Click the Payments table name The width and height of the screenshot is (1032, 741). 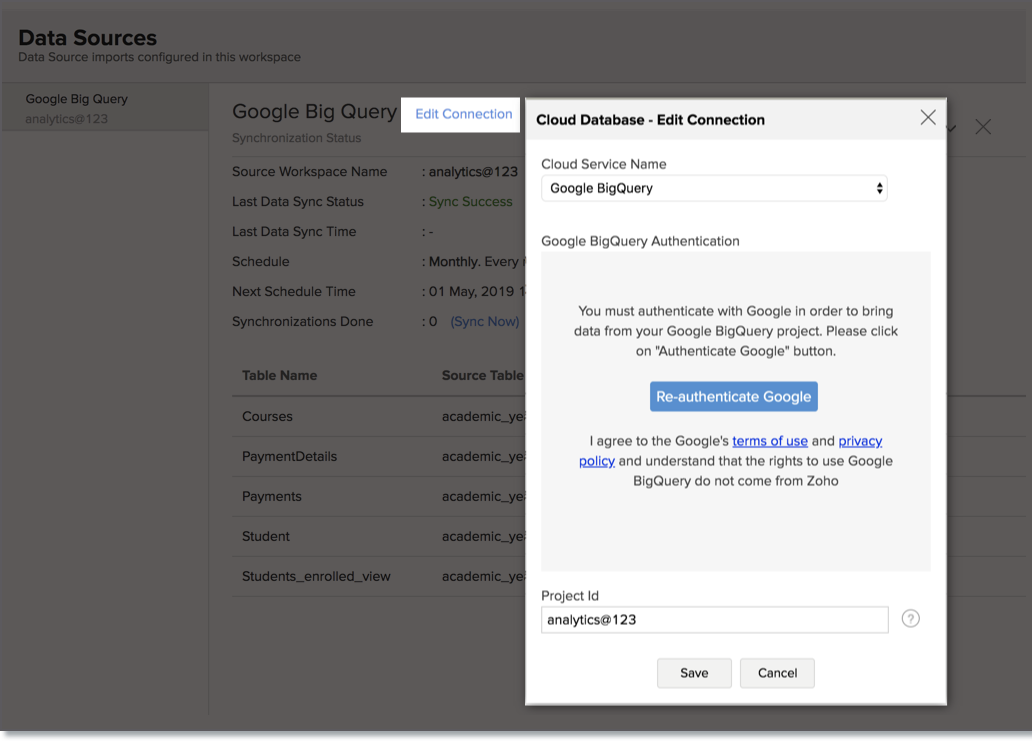click(x=271, y=496)
